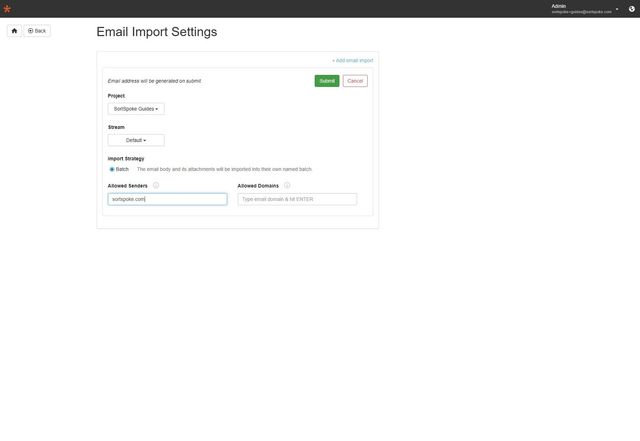Show info tooltip for Allowed Senders

[x=156, y=185]
